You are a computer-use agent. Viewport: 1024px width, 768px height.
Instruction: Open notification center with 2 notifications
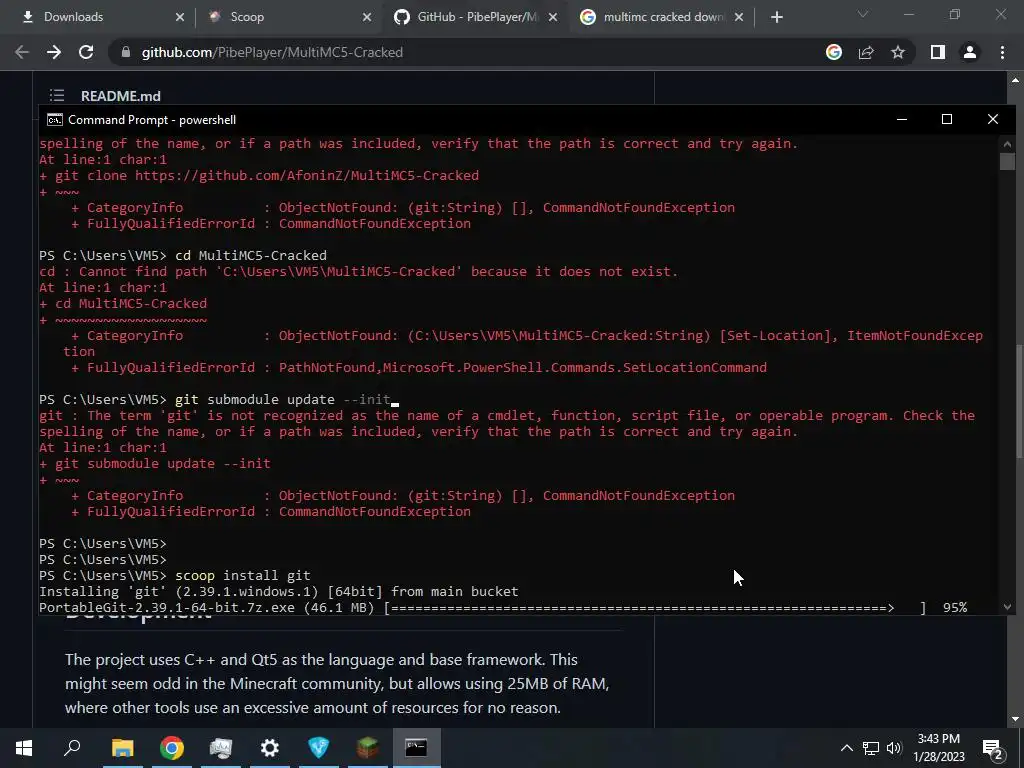993,748
